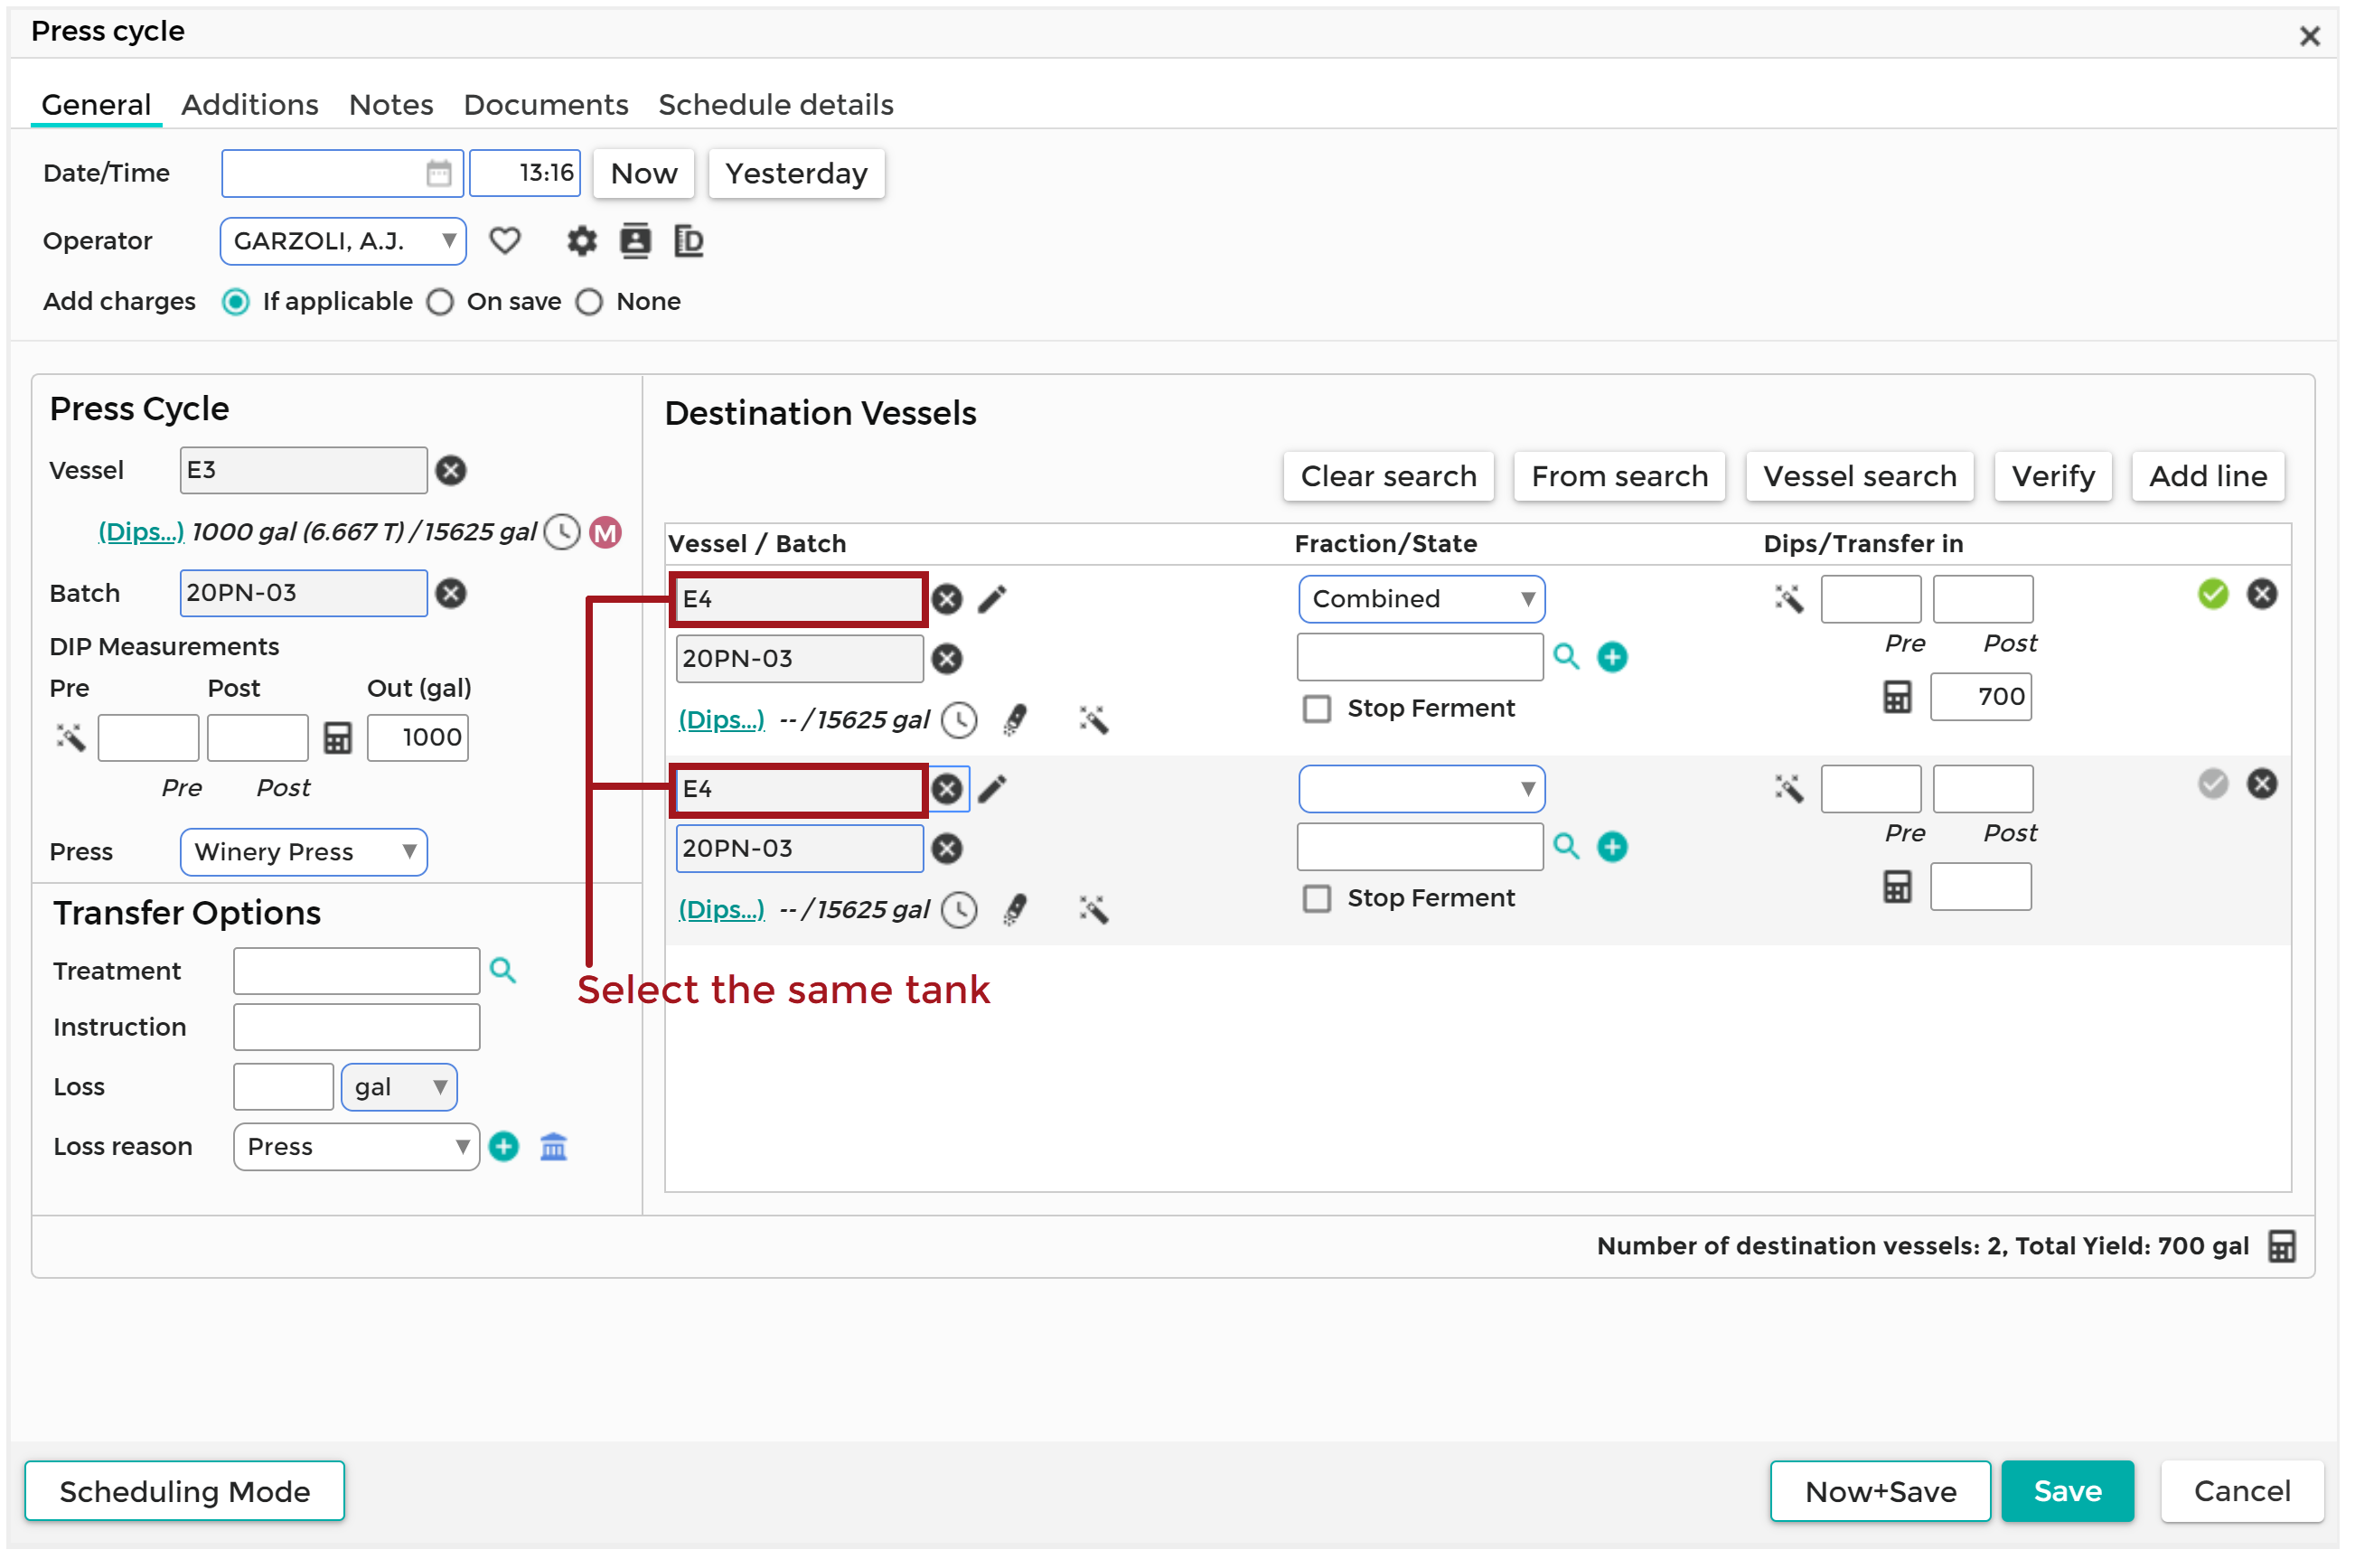Check Stop Ferment on first row
2355x1568 pixels.
[x=1316, y=708]
